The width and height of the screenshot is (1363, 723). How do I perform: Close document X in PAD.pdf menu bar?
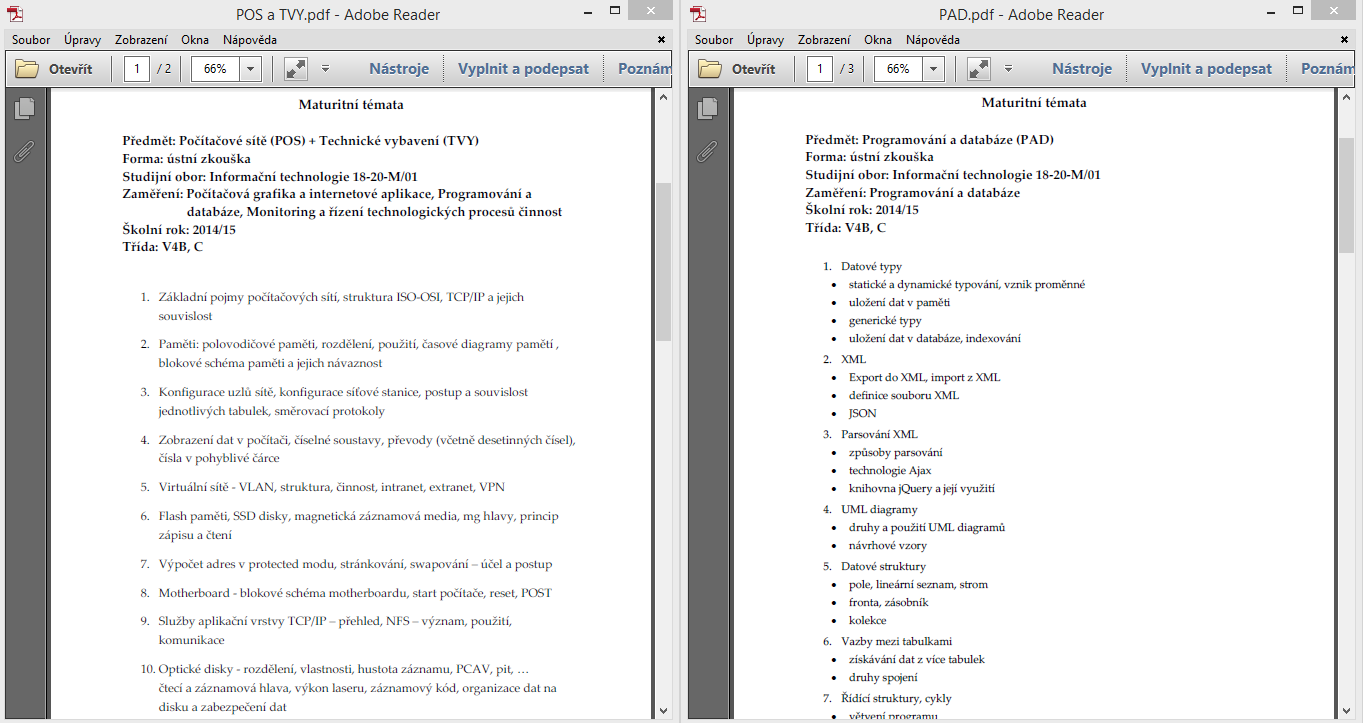[x=1343, y=40]
